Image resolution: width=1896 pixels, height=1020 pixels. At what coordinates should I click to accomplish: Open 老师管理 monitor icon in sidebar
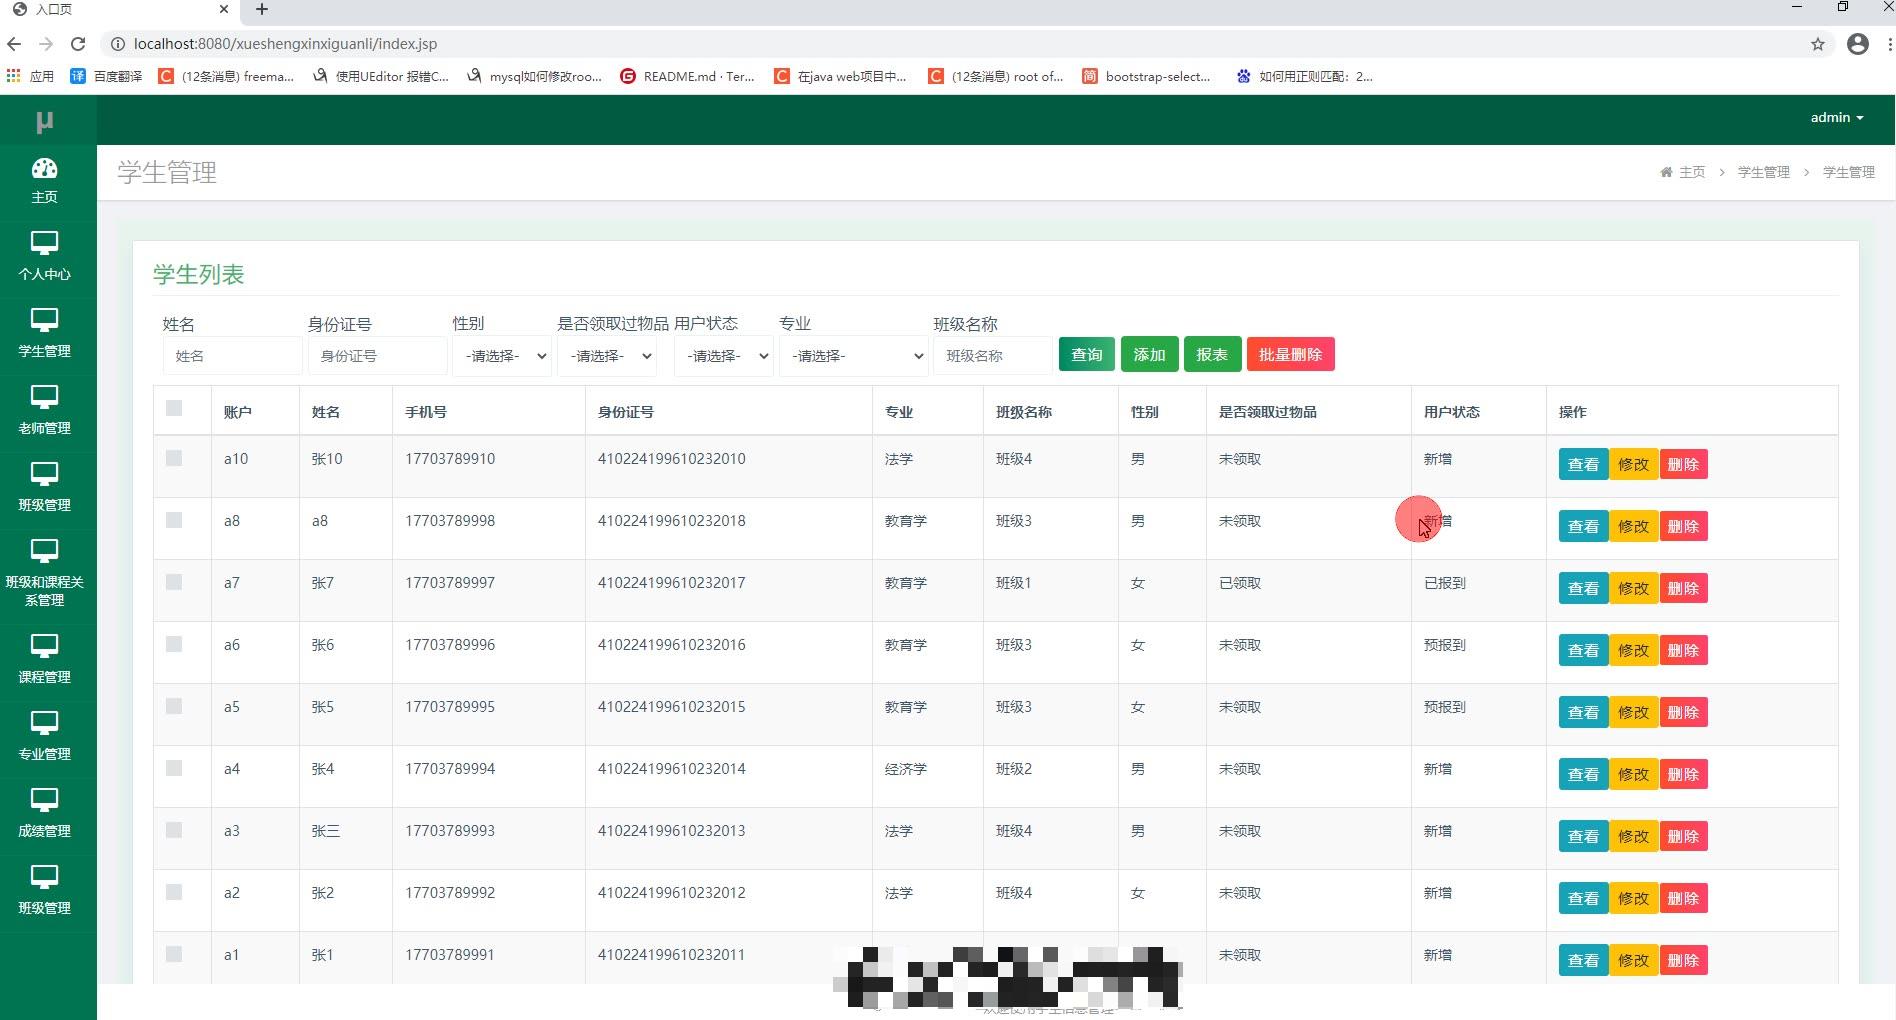[x=44, y=397]
